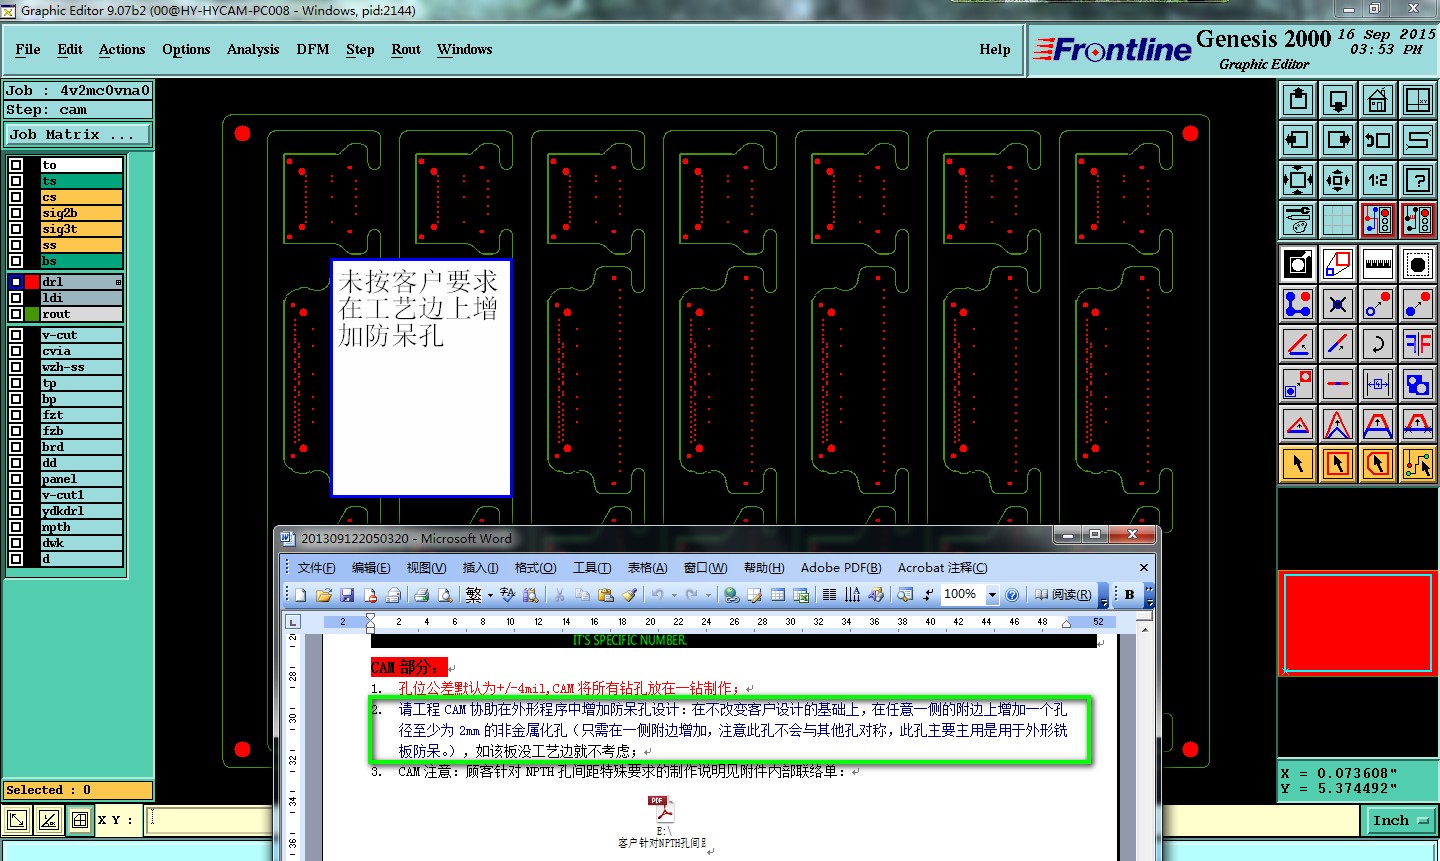
Task: Toggle visibility checkbox for layer ts
Action: tap(16, 181)
